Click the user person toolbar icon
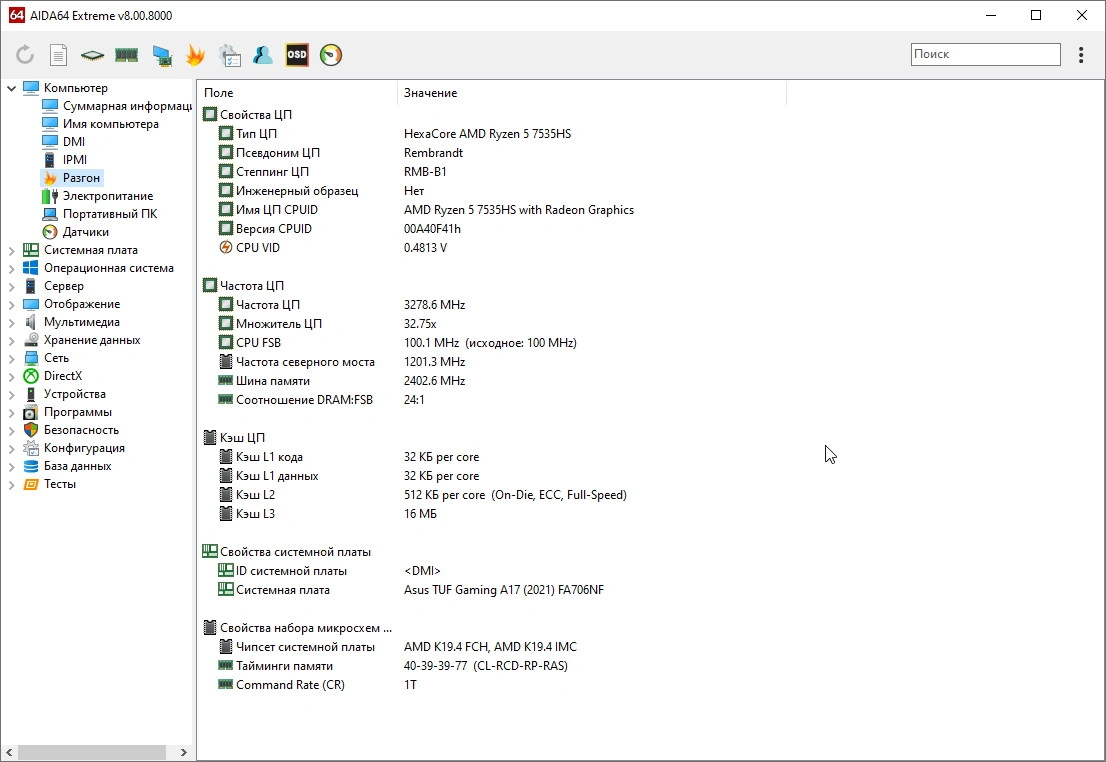 click(x=263, y=55)
